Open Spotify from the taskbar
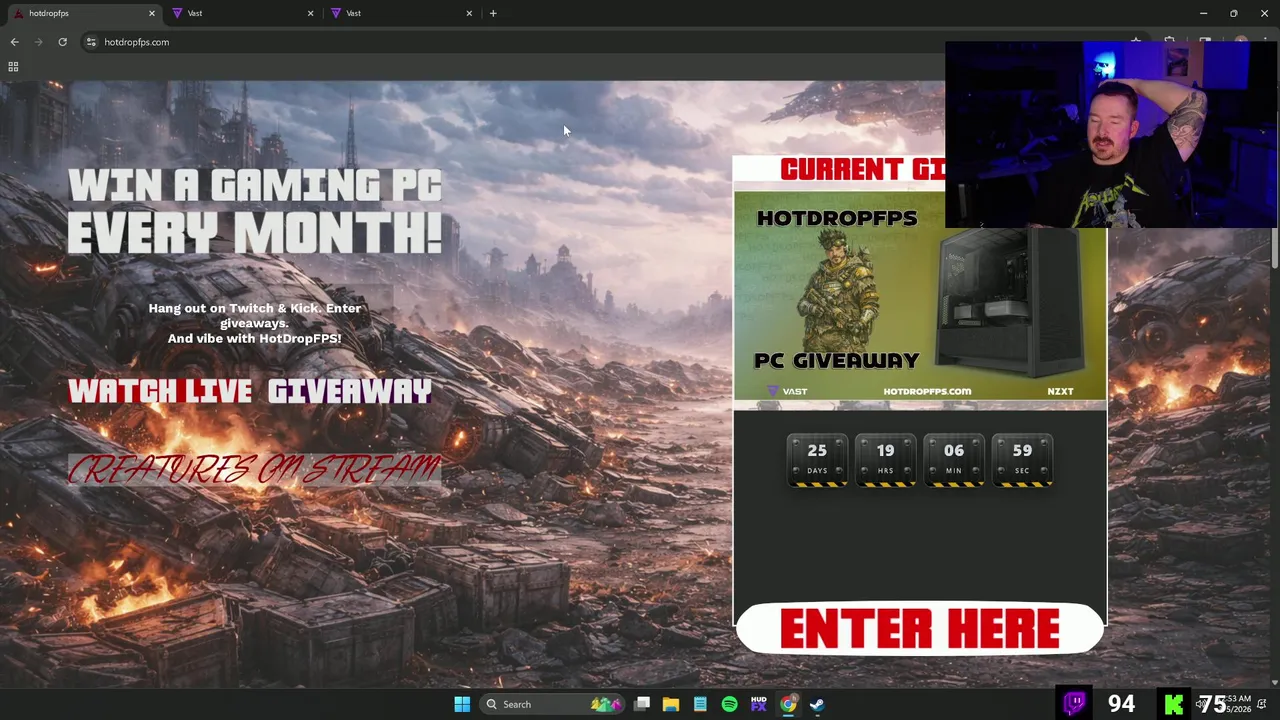 729,704
